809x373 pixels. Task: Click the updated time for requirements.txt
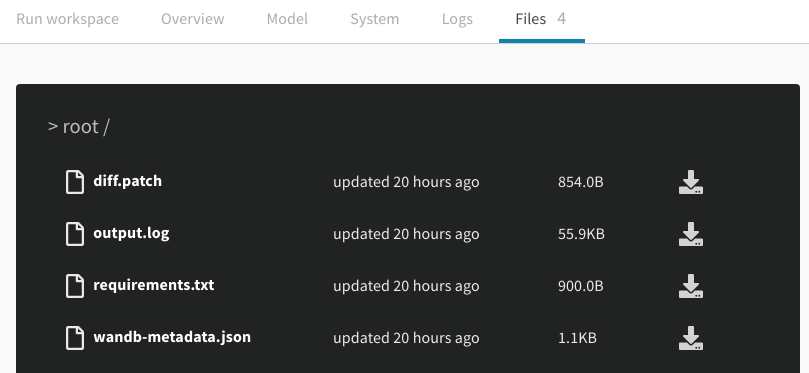(x=406, y=286)
